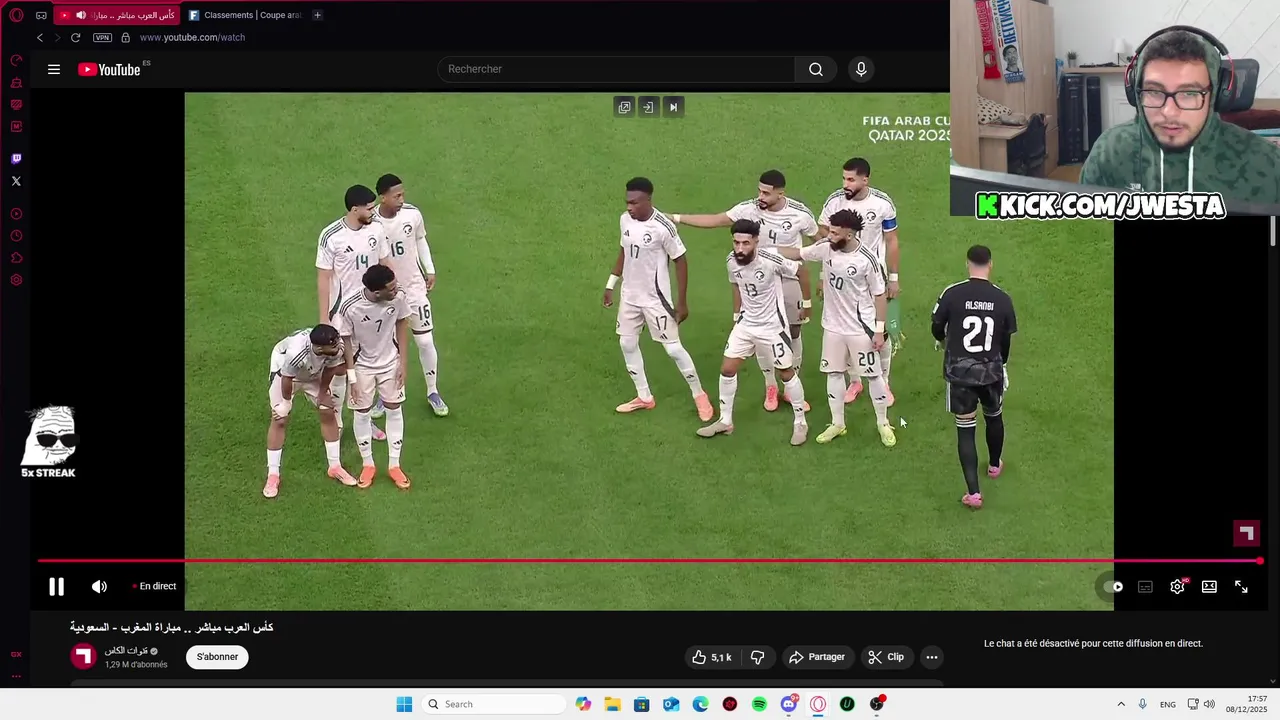This screenshot has width=1280, height=720.
Task: Open the channel name link below title
Action: pos(126,651)
